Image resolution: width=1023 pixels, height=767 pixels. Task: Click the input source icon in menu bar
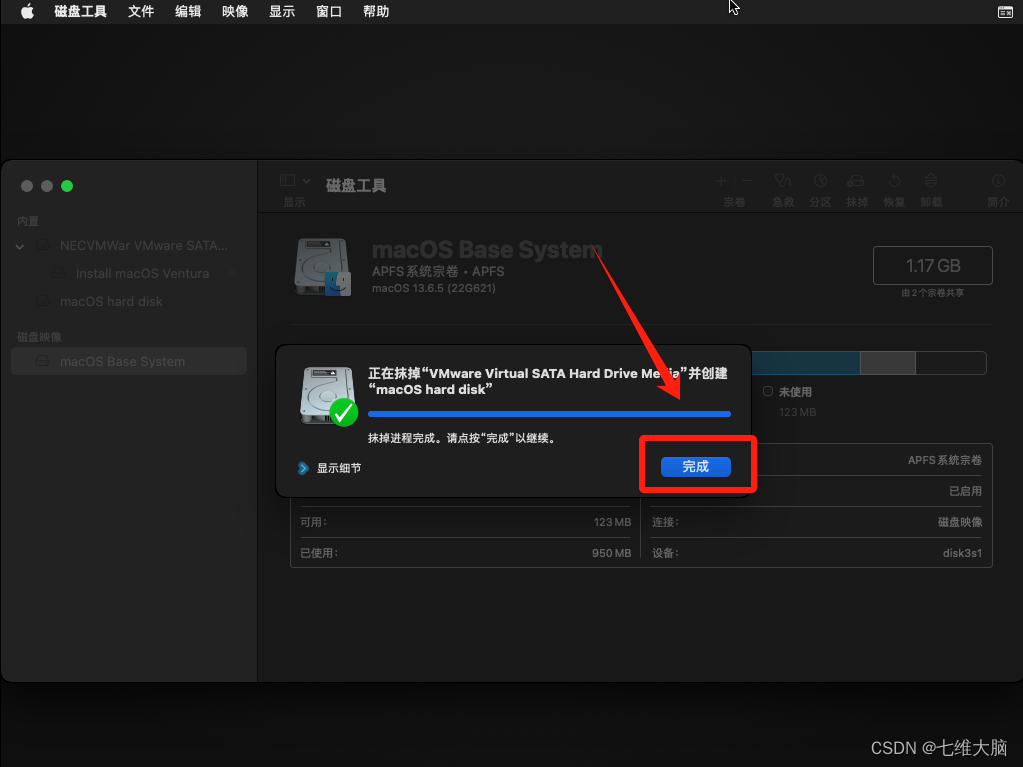1005,12
